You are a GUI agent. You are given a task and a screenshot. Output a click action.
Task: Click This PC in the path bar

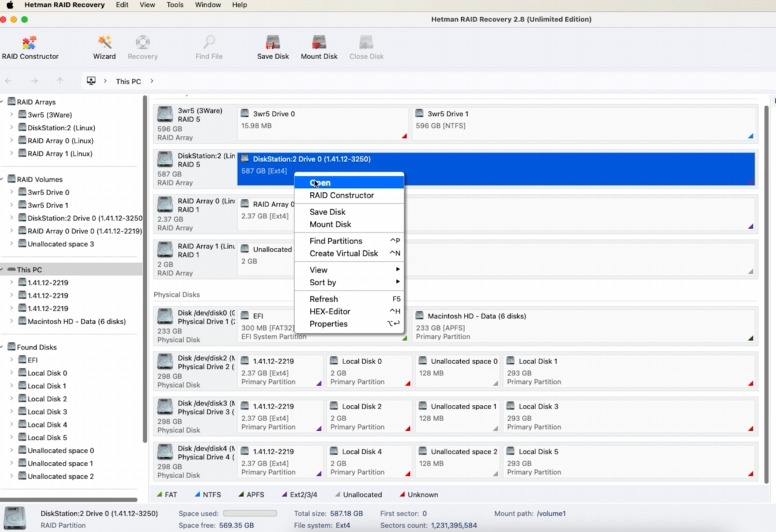pyautogui.click(x=128, y=81)
